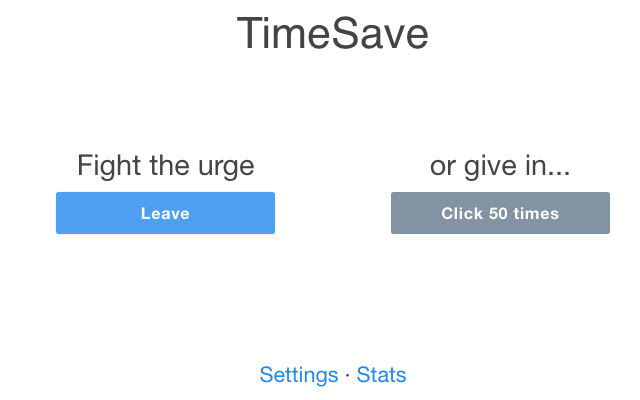Screen dimensions: 640x400
Task: Tap the click-counter button reading 50 times
Action: (500, 213)
